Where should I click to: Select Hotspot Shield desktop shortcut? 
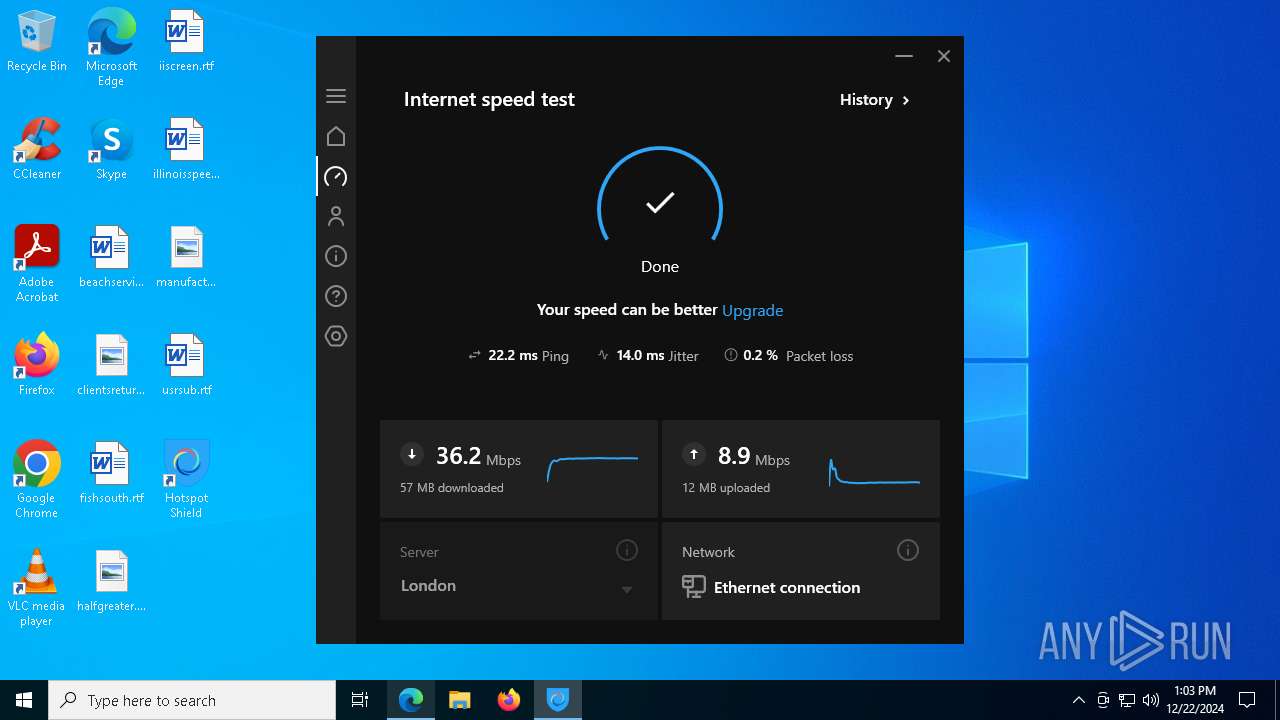[x=186, y=479]
